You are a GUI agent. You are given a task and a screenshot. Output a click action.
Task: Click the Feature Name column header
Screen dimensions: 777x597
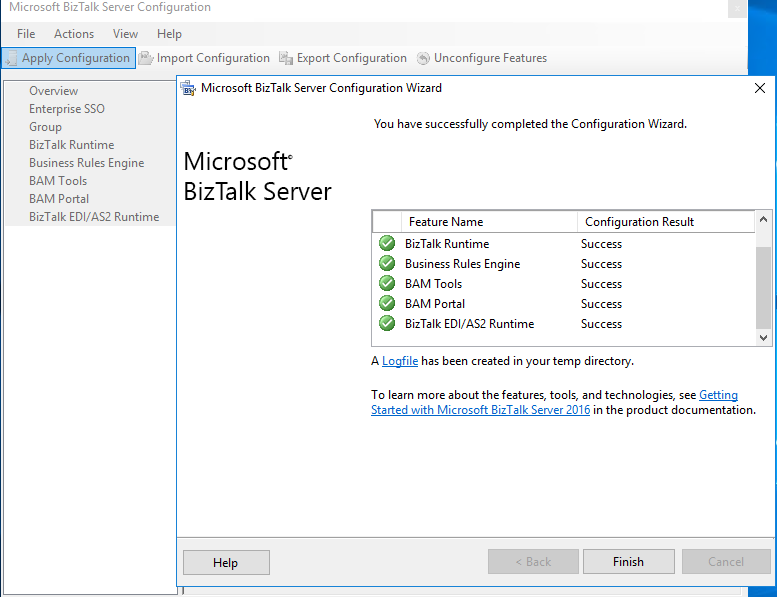coord(490,222)
